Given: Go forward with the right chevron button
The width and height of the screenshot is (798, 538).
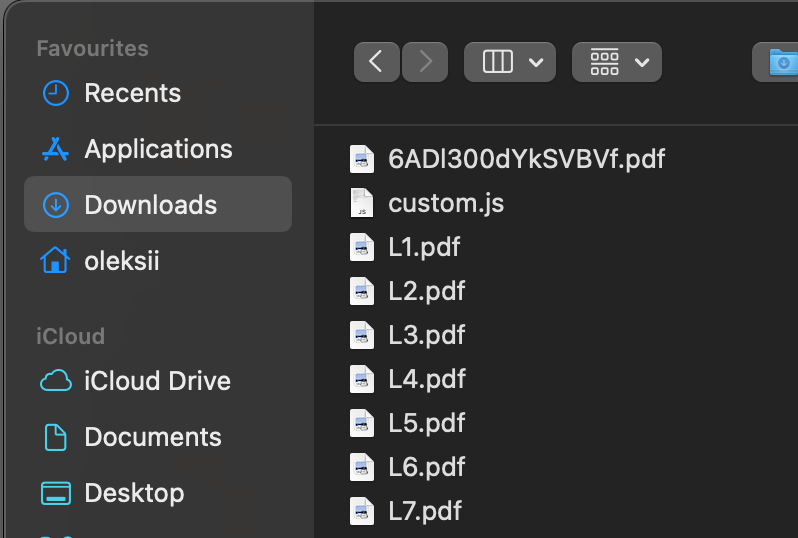Looking at the screenshot, I should coord(425,62).
